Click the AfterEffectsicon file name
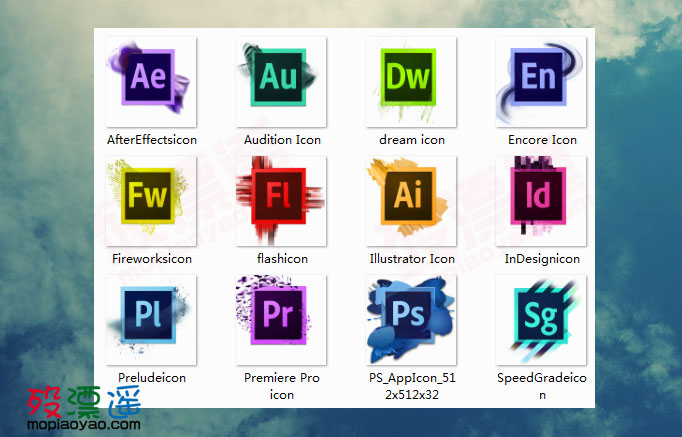Image resolution: width=682 pixels, height=437 pixels. point(152,140)
